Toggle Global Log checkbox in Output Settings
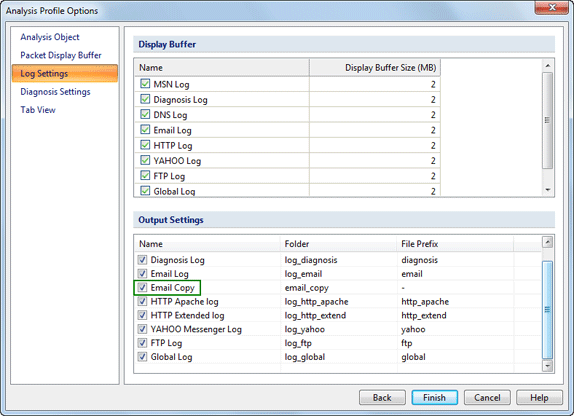This screenshot has height=416, width=574. 142,357
